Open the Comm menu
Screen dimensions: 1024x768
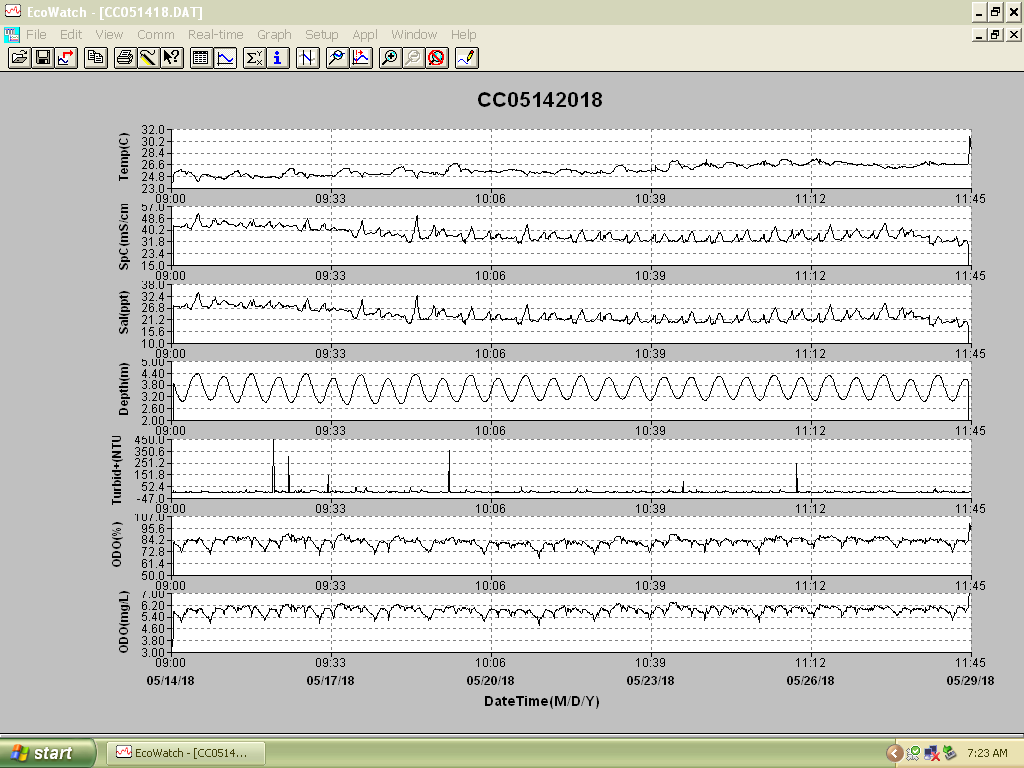[x=155, y=35]
